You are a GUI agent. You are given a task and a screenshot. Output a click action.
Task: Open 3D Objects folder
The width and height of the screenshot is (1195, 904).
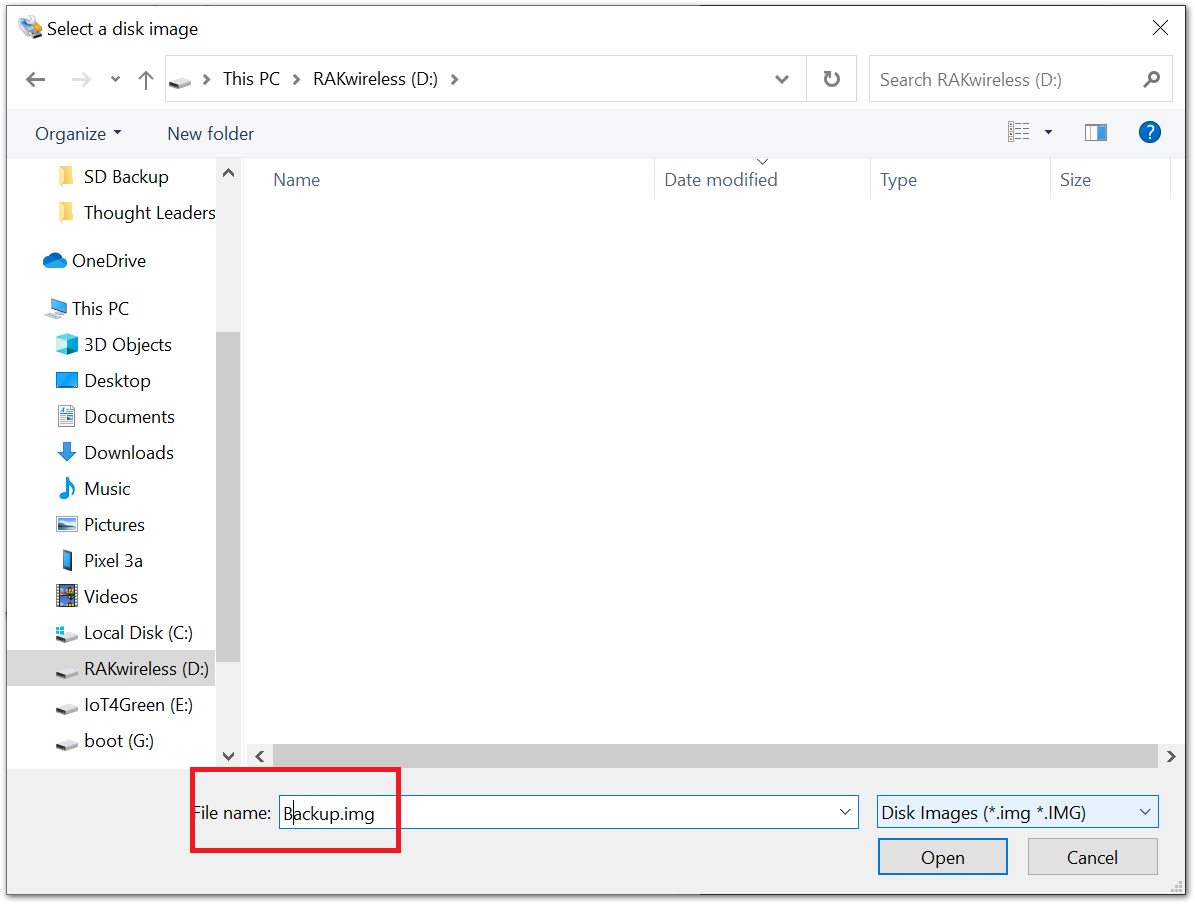click(x=127, y=345)
